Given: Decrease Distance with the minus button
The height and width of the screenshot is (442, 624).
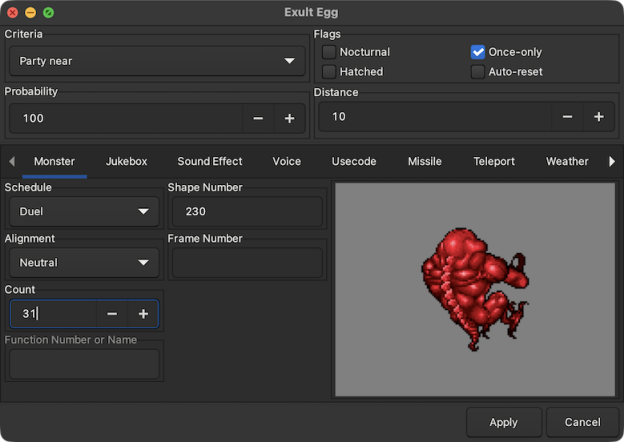Looking at the screenshot, I should [567, 117].
